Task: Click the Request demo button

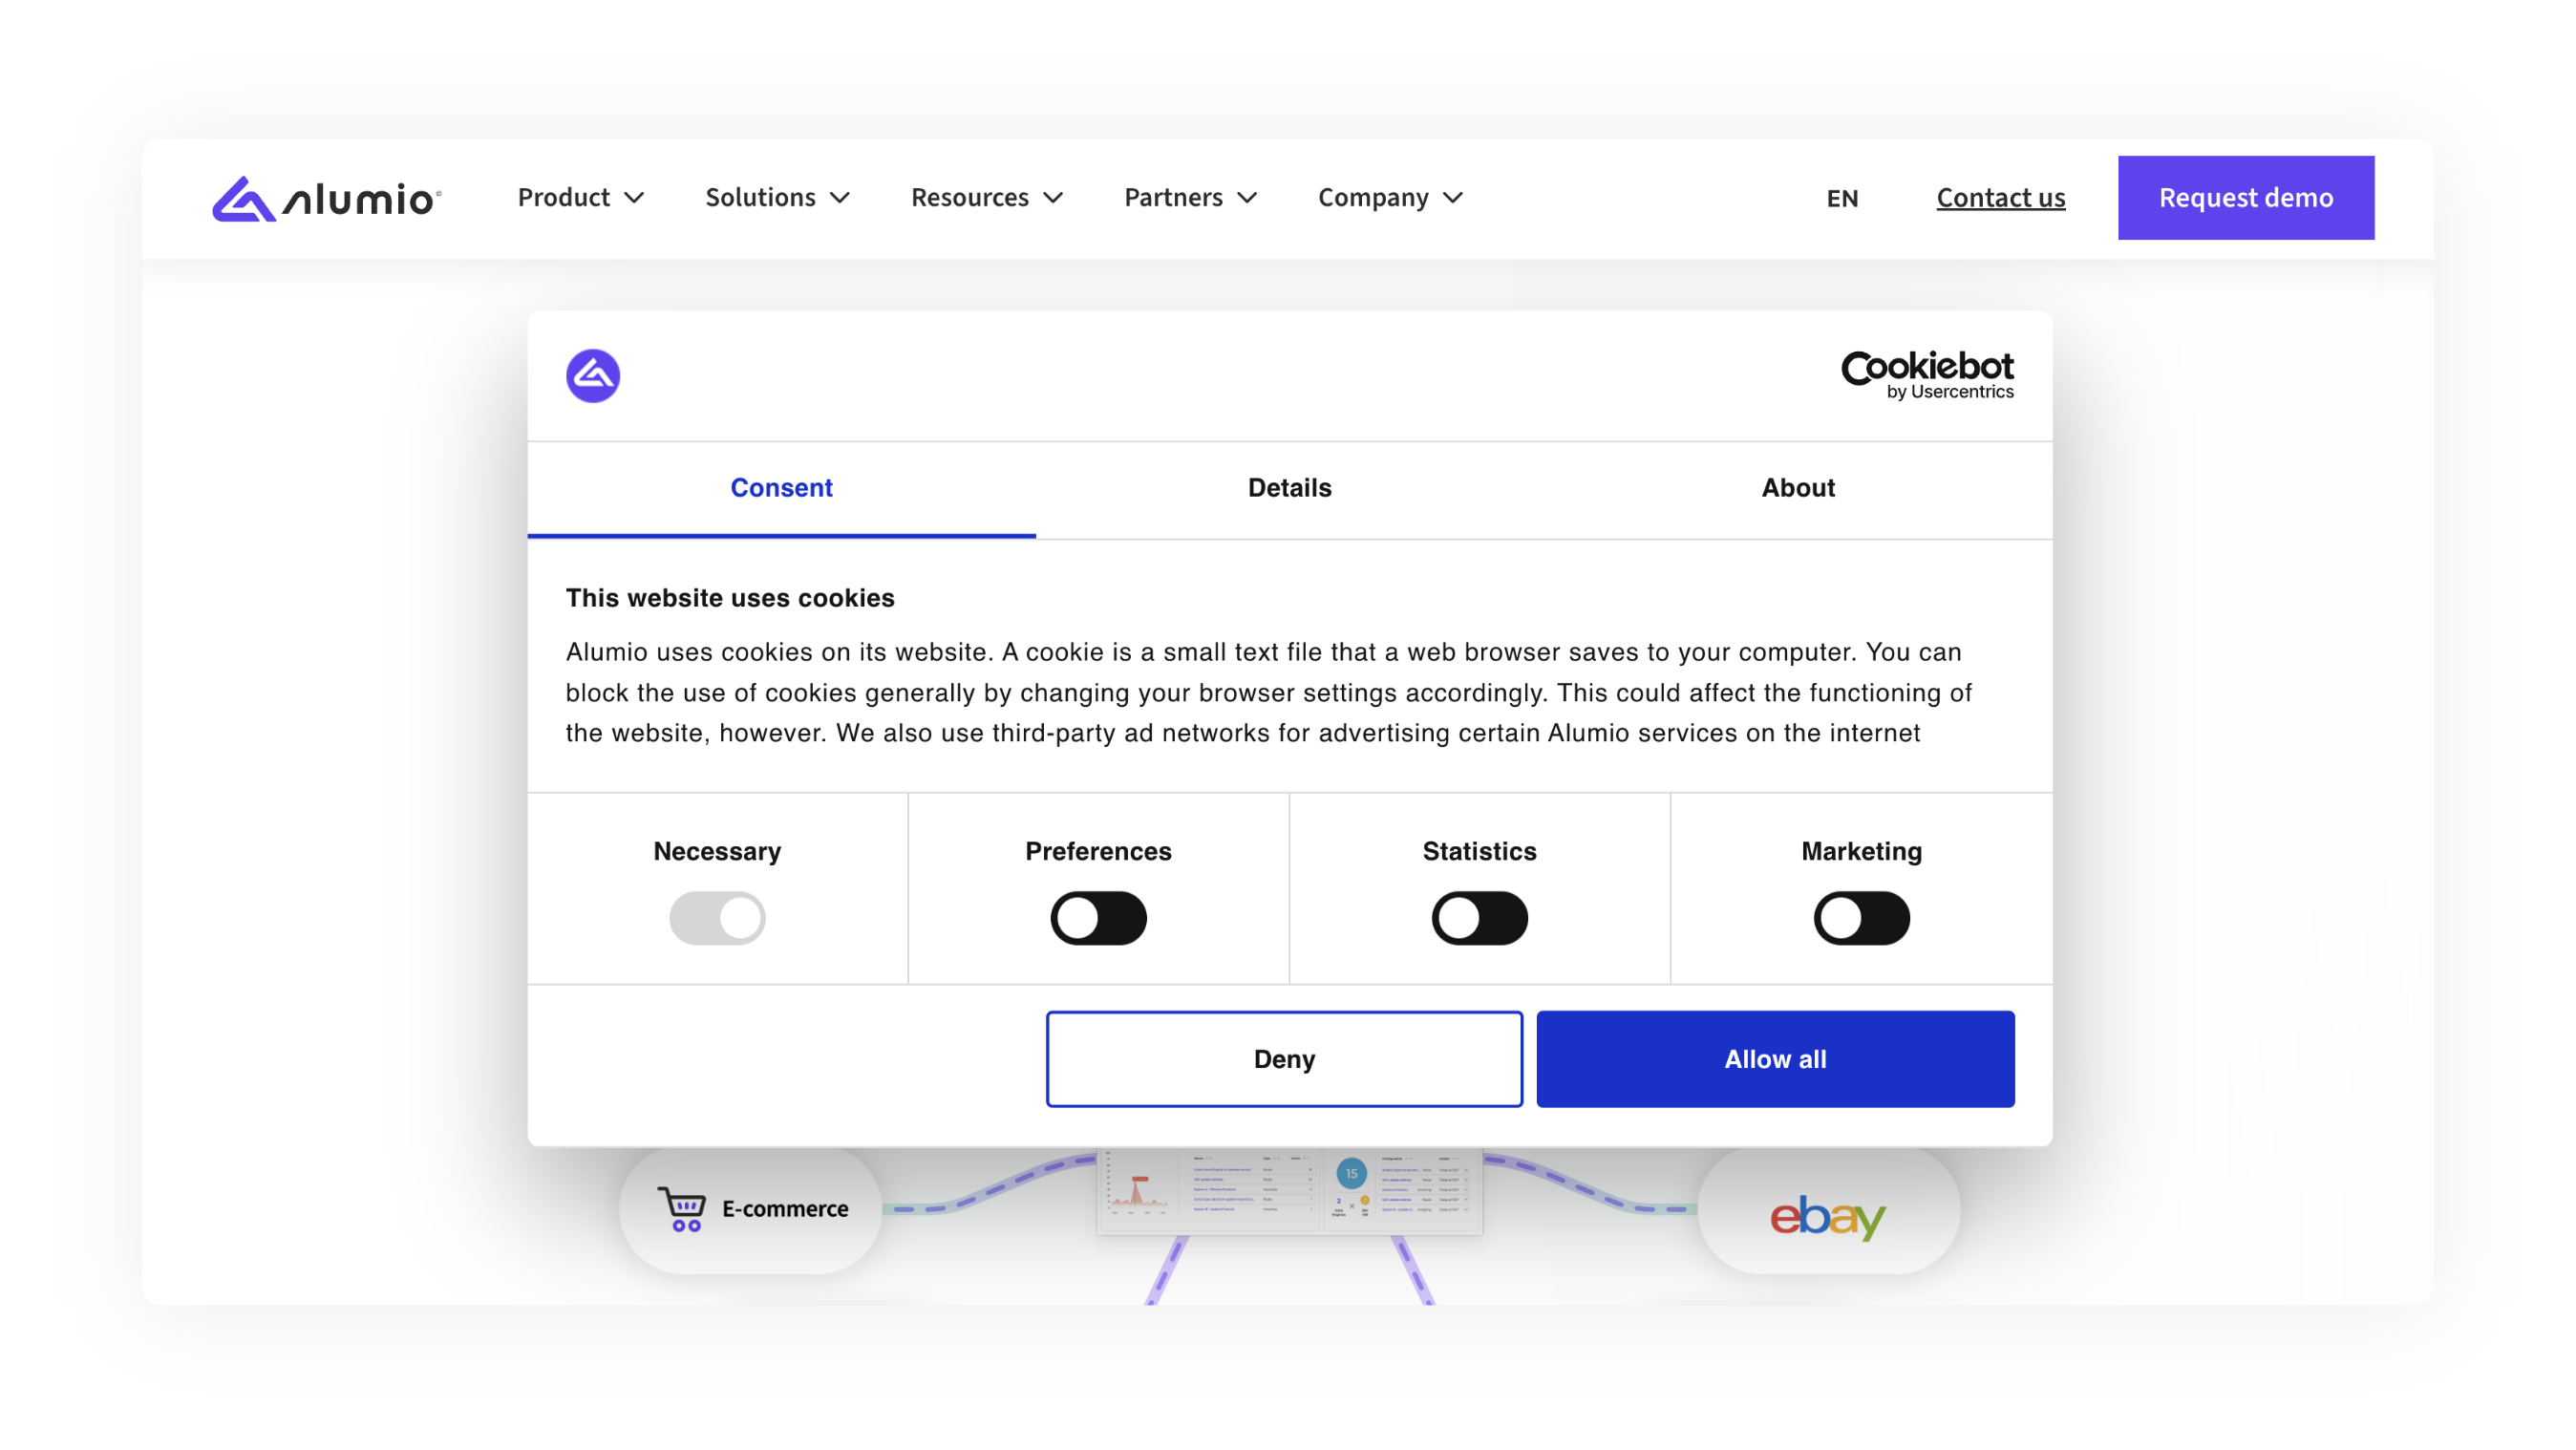Action: (2245, 198)
